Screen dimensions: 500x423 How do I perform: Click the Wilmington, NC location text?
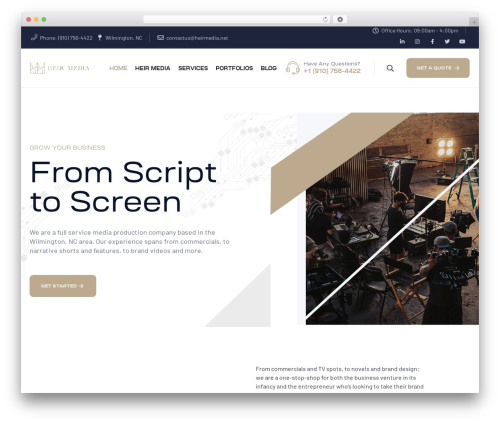(124, 38)
